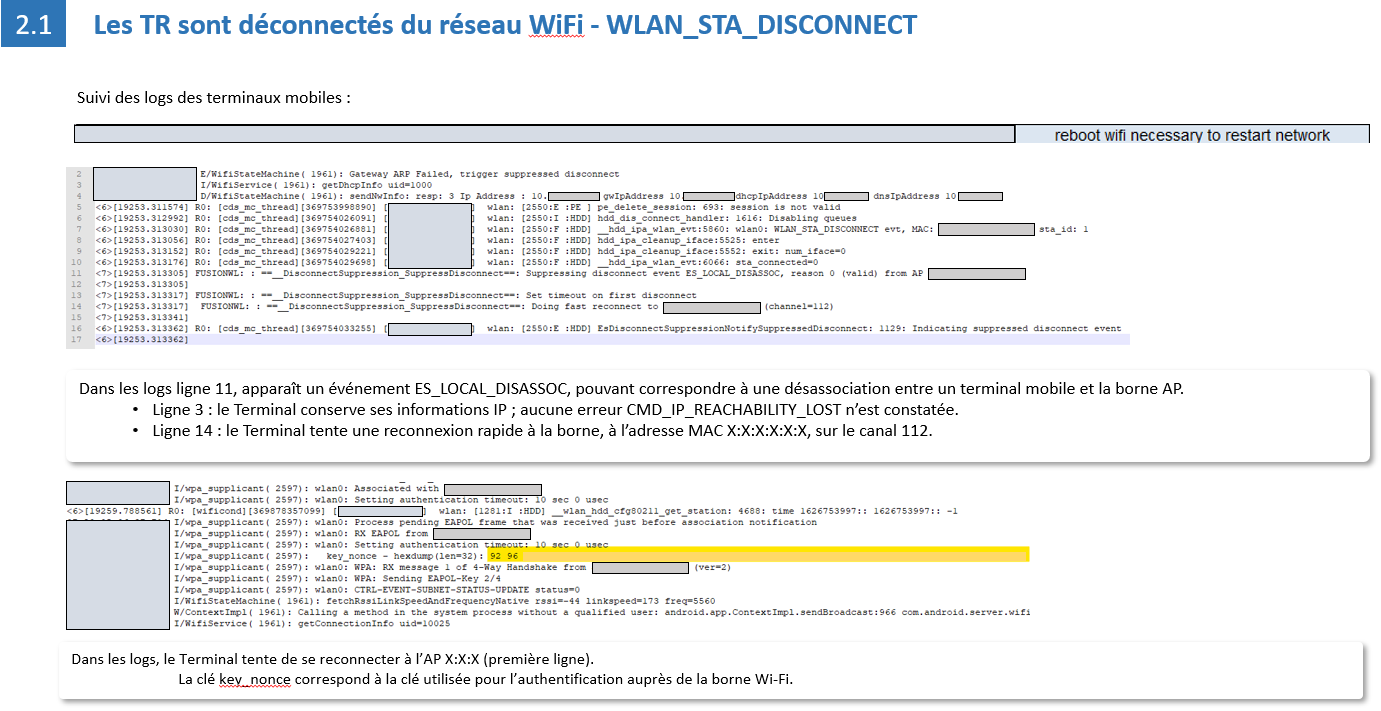Click the redacted thread-name box near line 7

point(432,230)
